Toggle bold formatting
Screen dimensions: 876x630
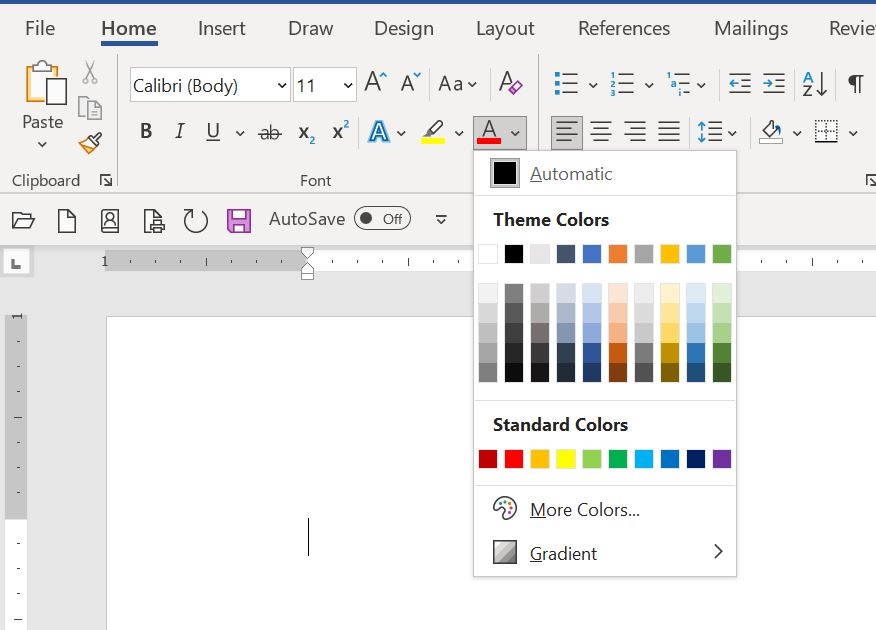coord(145,131)
